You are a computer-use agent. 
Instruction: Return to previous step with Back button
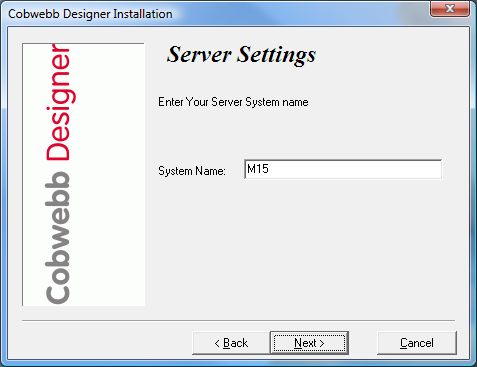pos(231,343)
